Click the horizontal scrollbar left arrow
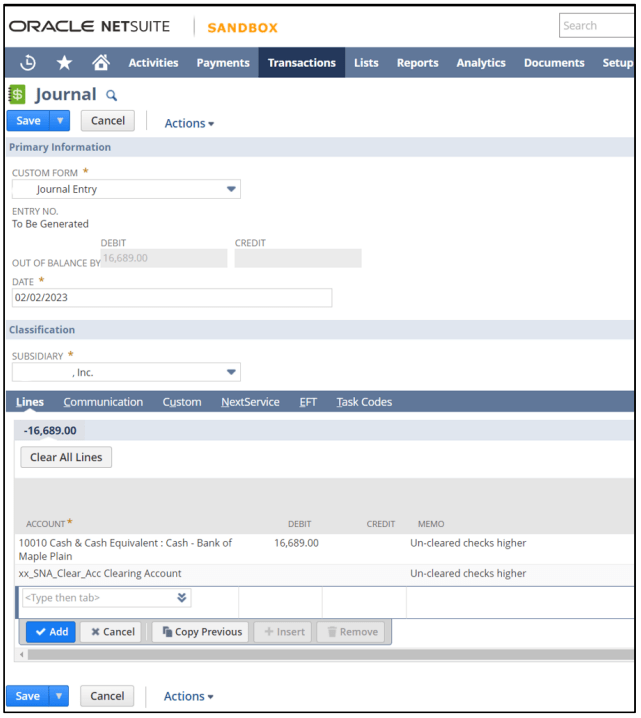 (x=22, y=654)
